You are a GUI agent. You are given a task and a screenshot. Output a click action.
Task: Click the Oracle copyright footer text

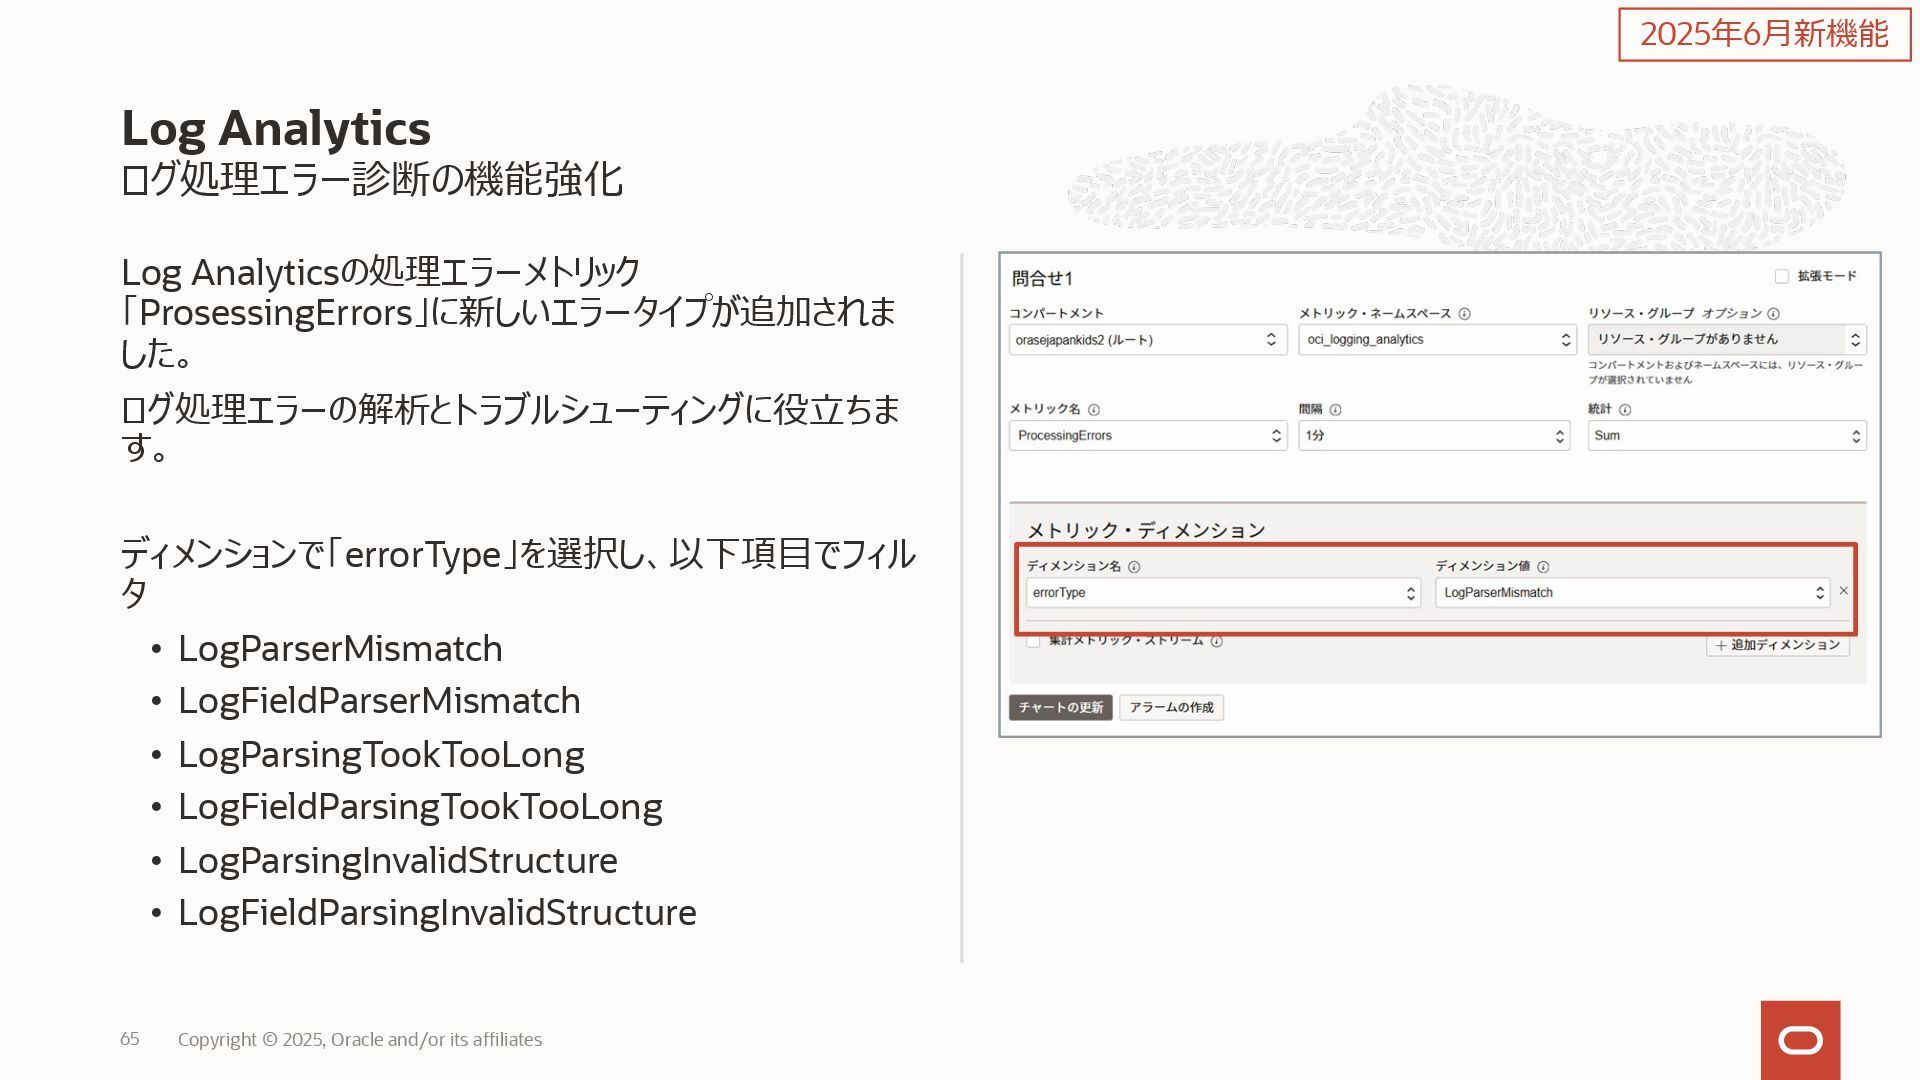tap(360, 1040)
